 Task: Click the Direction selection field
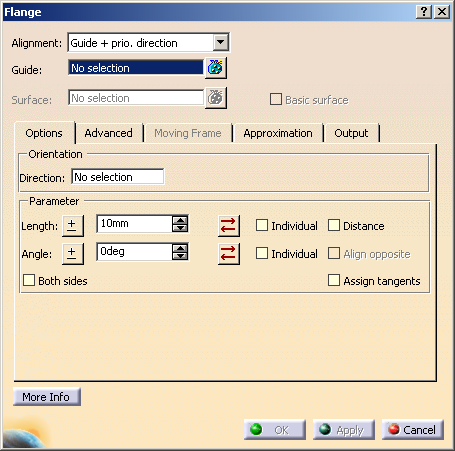click(118, 177)
